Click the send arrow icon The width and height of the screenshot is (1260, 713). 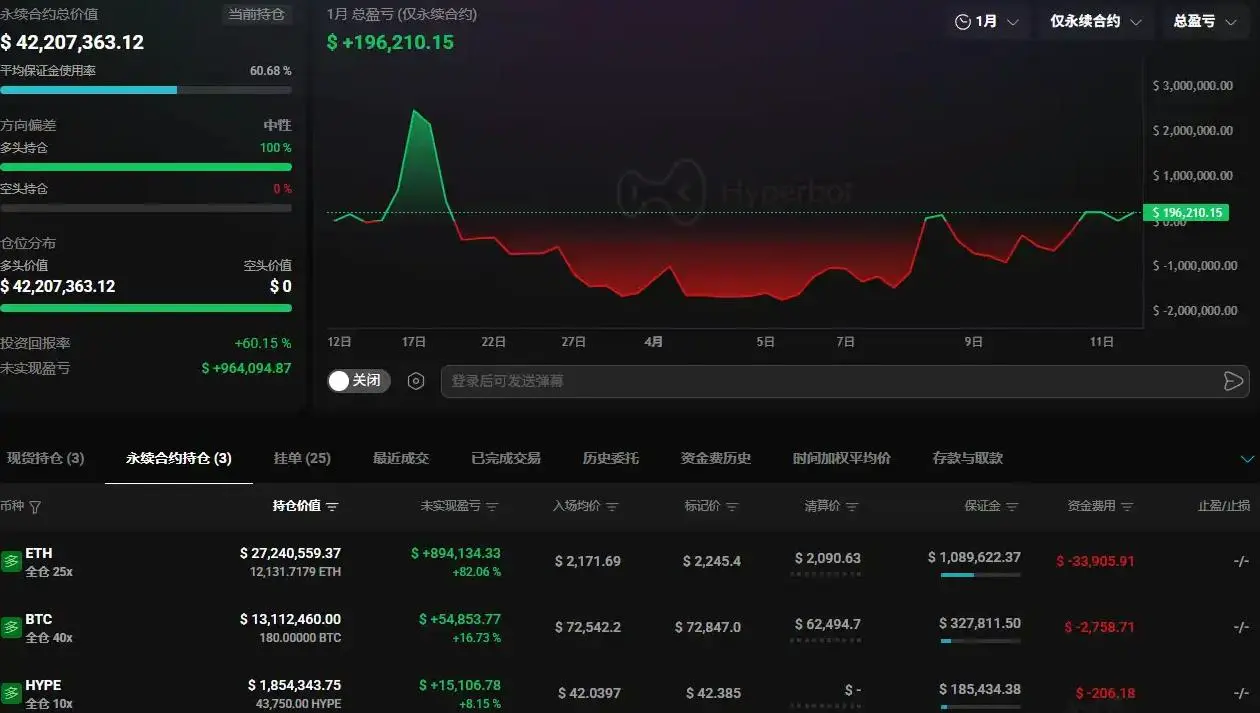[x=1233, y=381]
